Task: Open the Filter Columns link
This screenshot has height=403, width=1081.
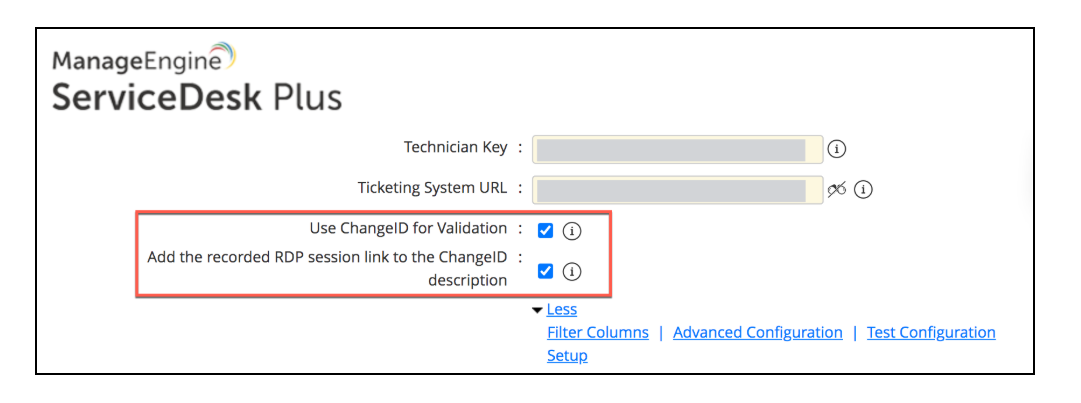Action: click(x=598, y=333)
